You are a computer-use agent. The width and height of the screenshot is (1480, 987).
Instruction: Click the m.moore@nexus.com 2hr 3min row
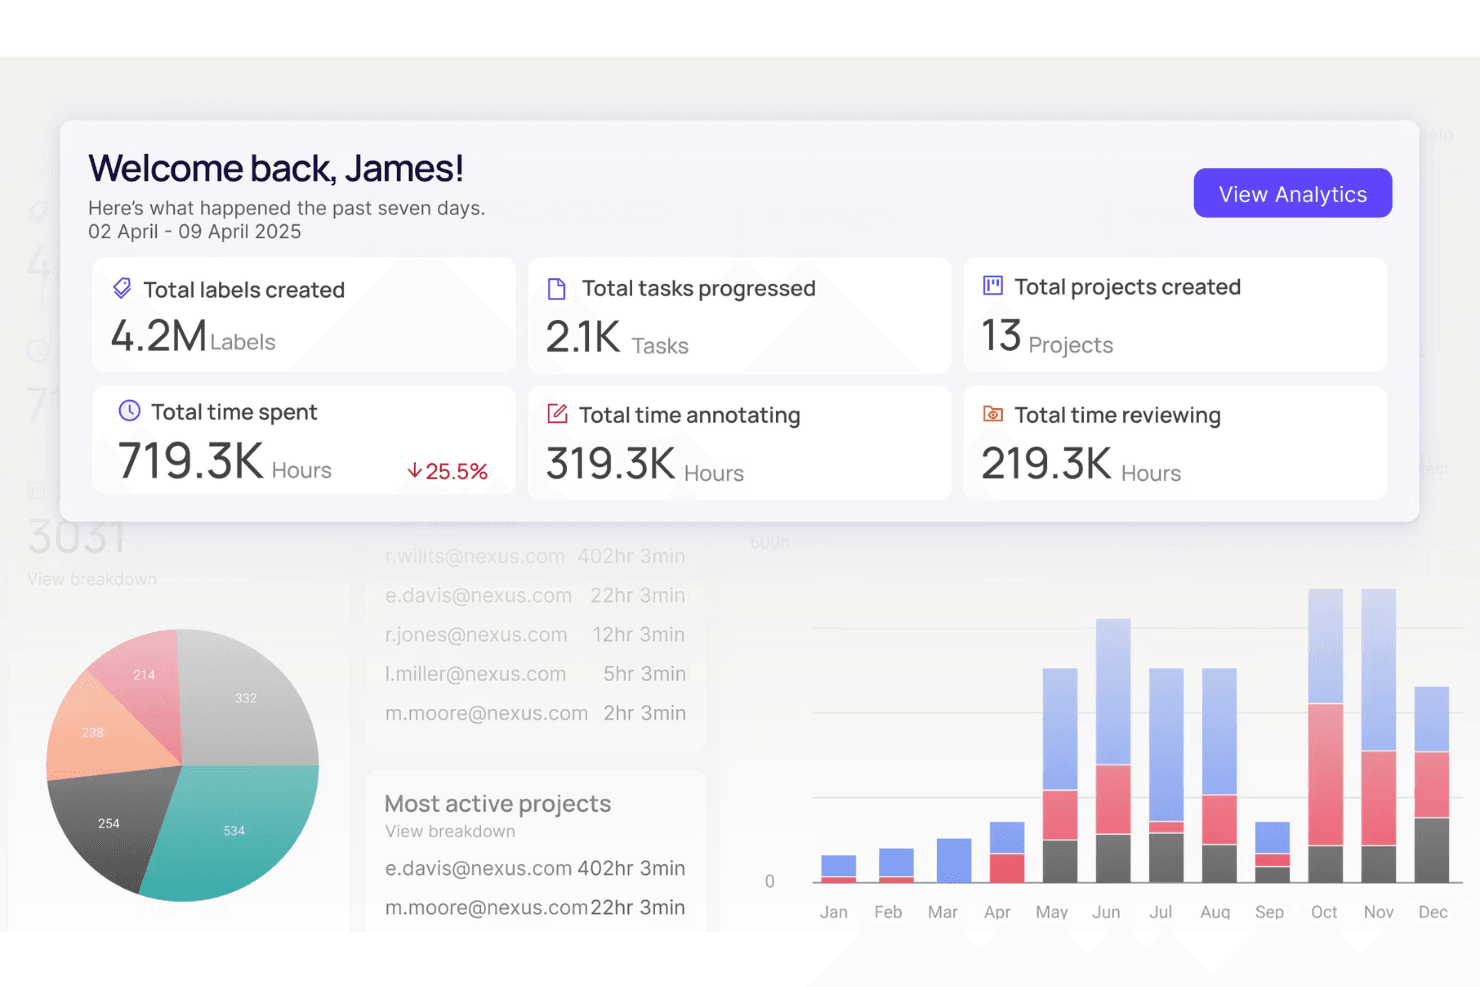pyautogui.click(x=535, y=713)
